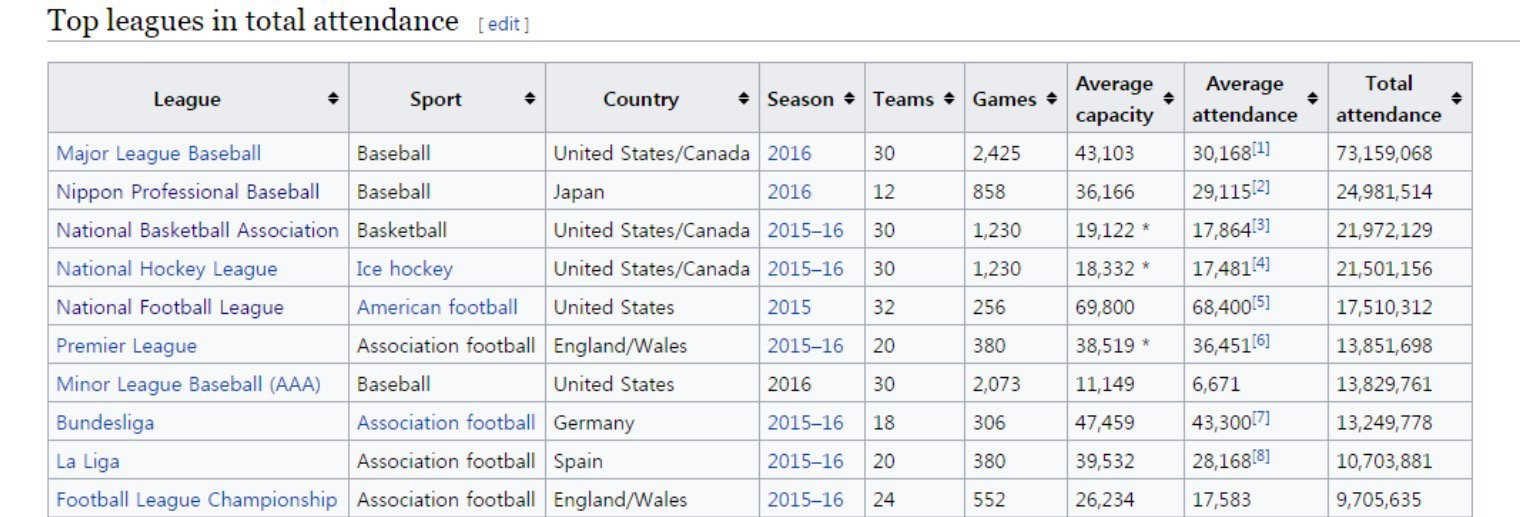Image resolution: width=1536 pixels, height=517 pixels.
Task: Open National Basketball Association article
Action: [x=197, y=230]
